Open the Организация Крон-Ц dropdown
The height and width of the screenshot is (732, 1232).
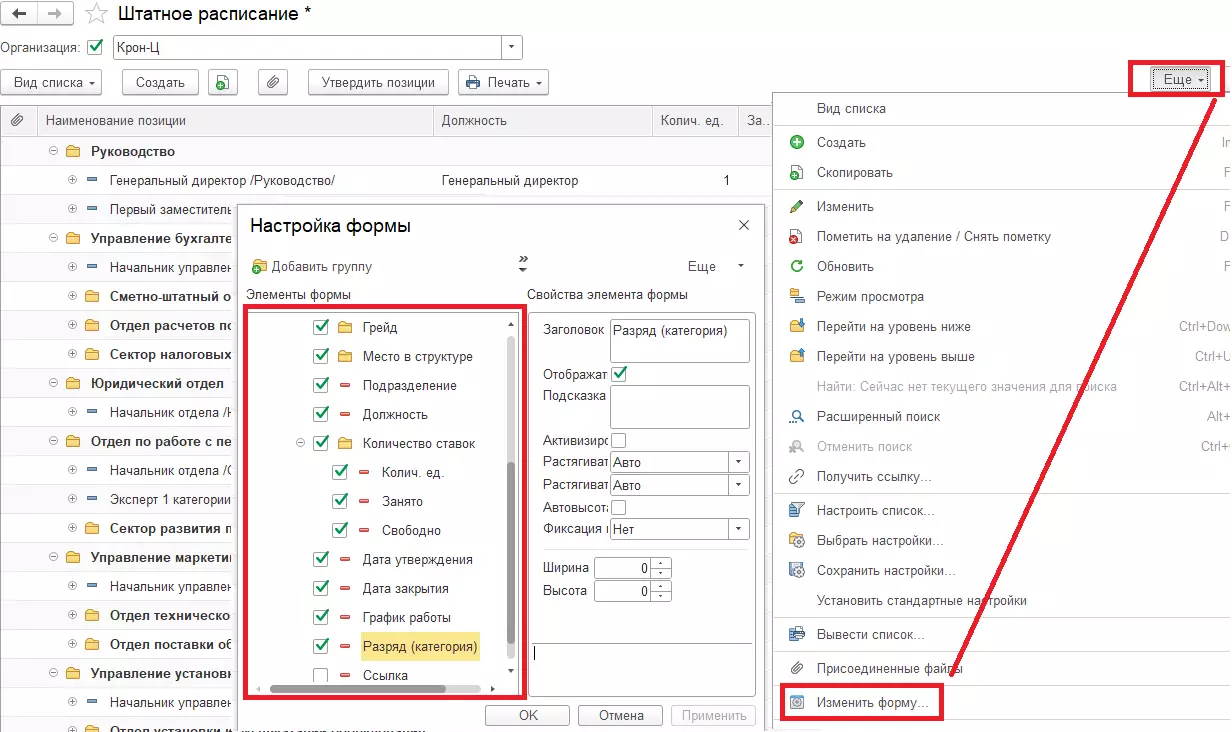(x=512, y=47)
